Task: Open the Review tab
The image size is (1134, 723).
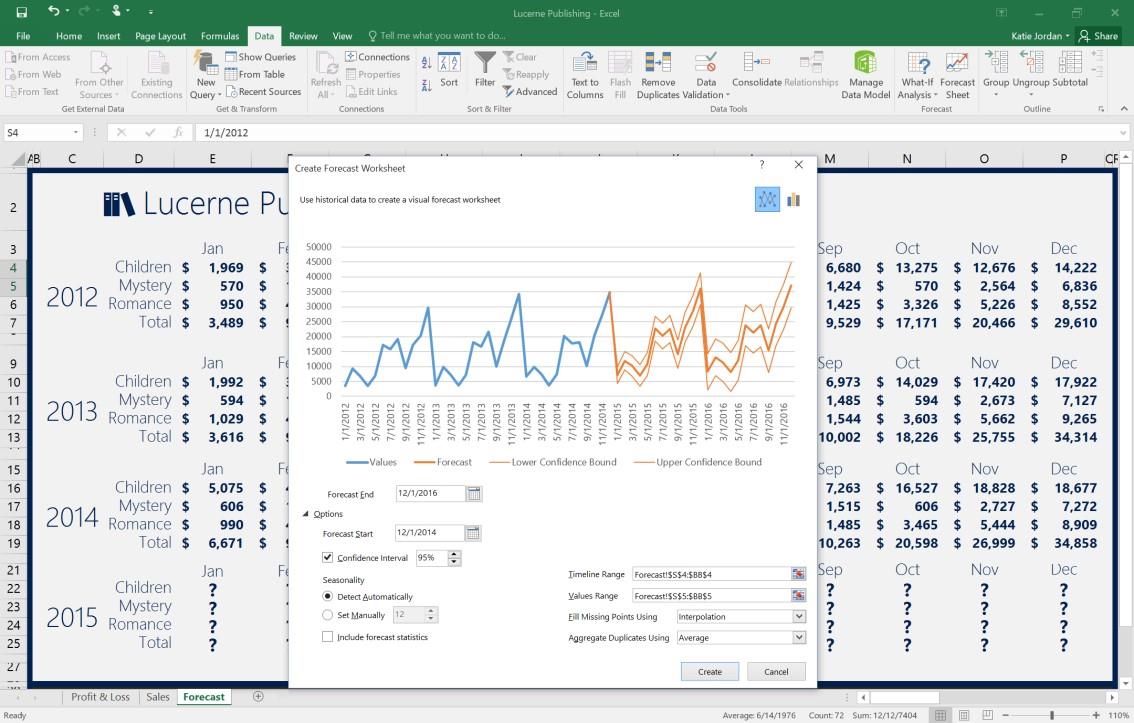Action: click(303, 35)
